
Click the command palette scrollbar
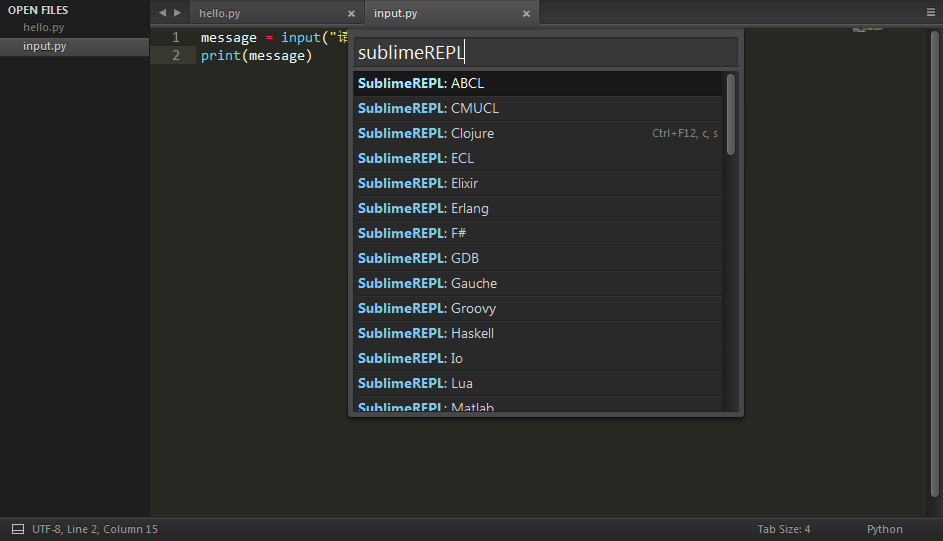731,114
